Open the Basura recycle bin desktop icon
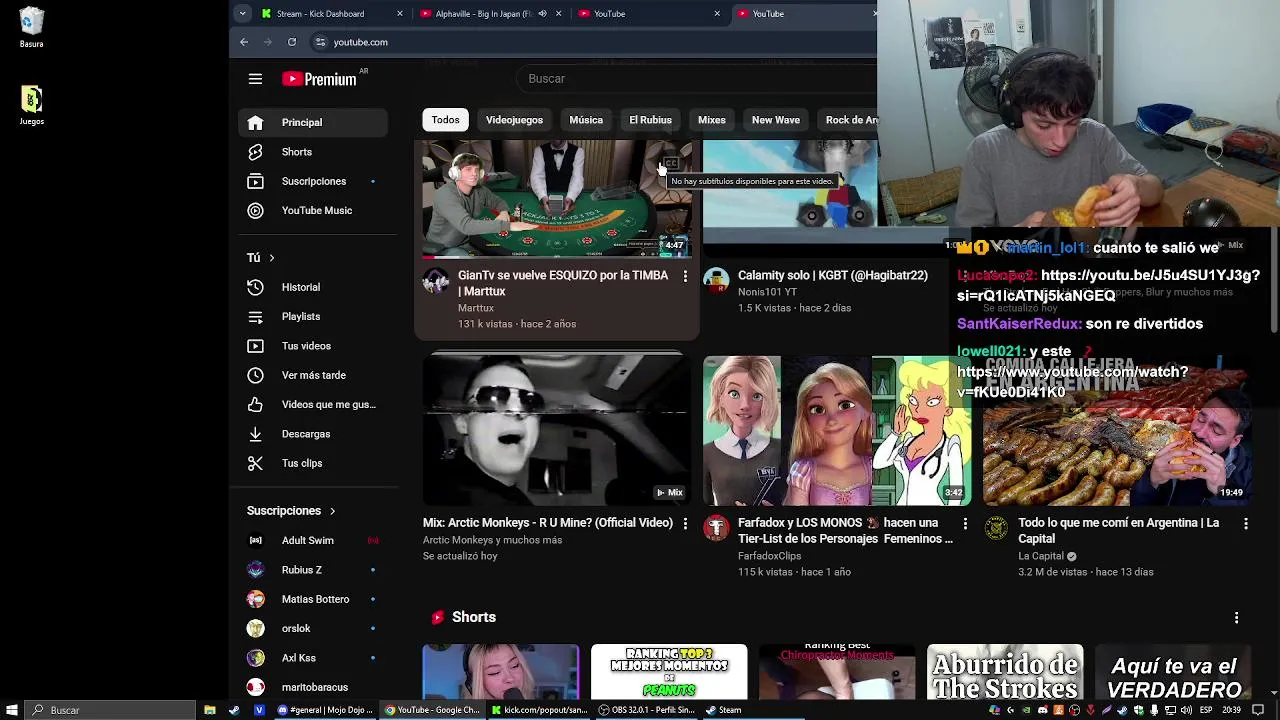 (x=31, y=28)
